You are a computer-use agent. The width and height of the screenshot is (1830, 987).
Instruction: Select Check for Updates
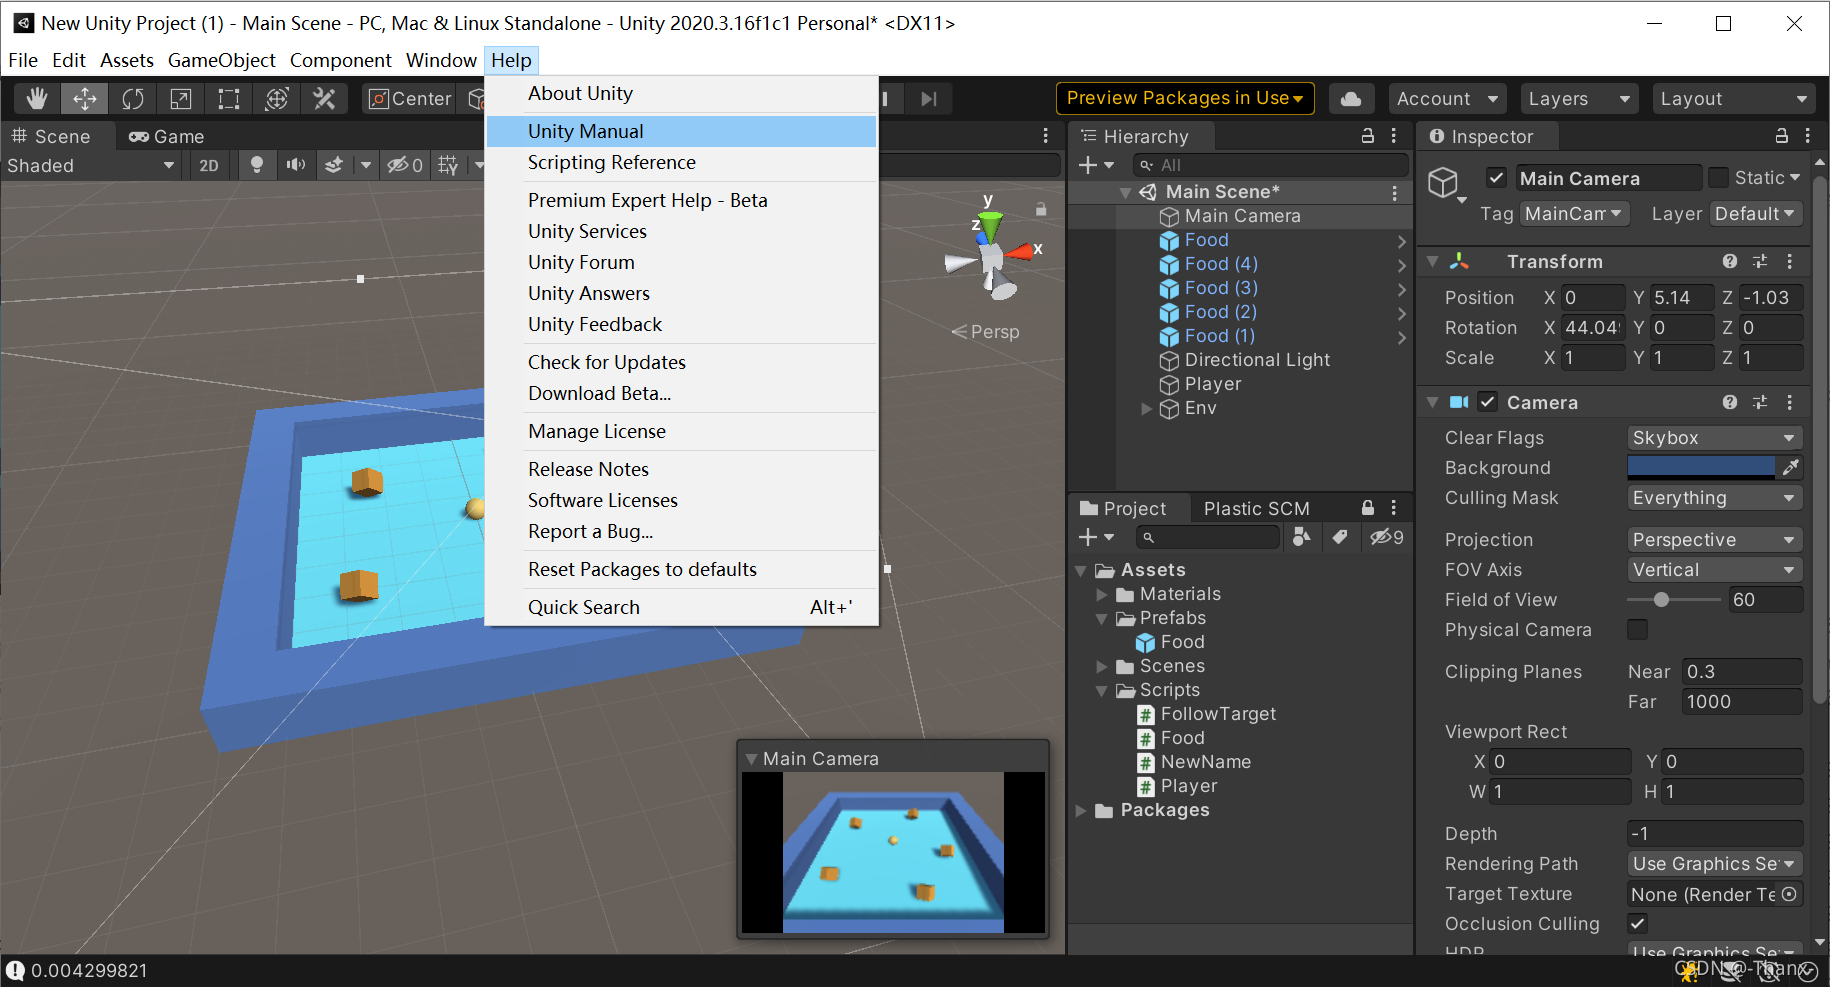click(x=681, y=362)
